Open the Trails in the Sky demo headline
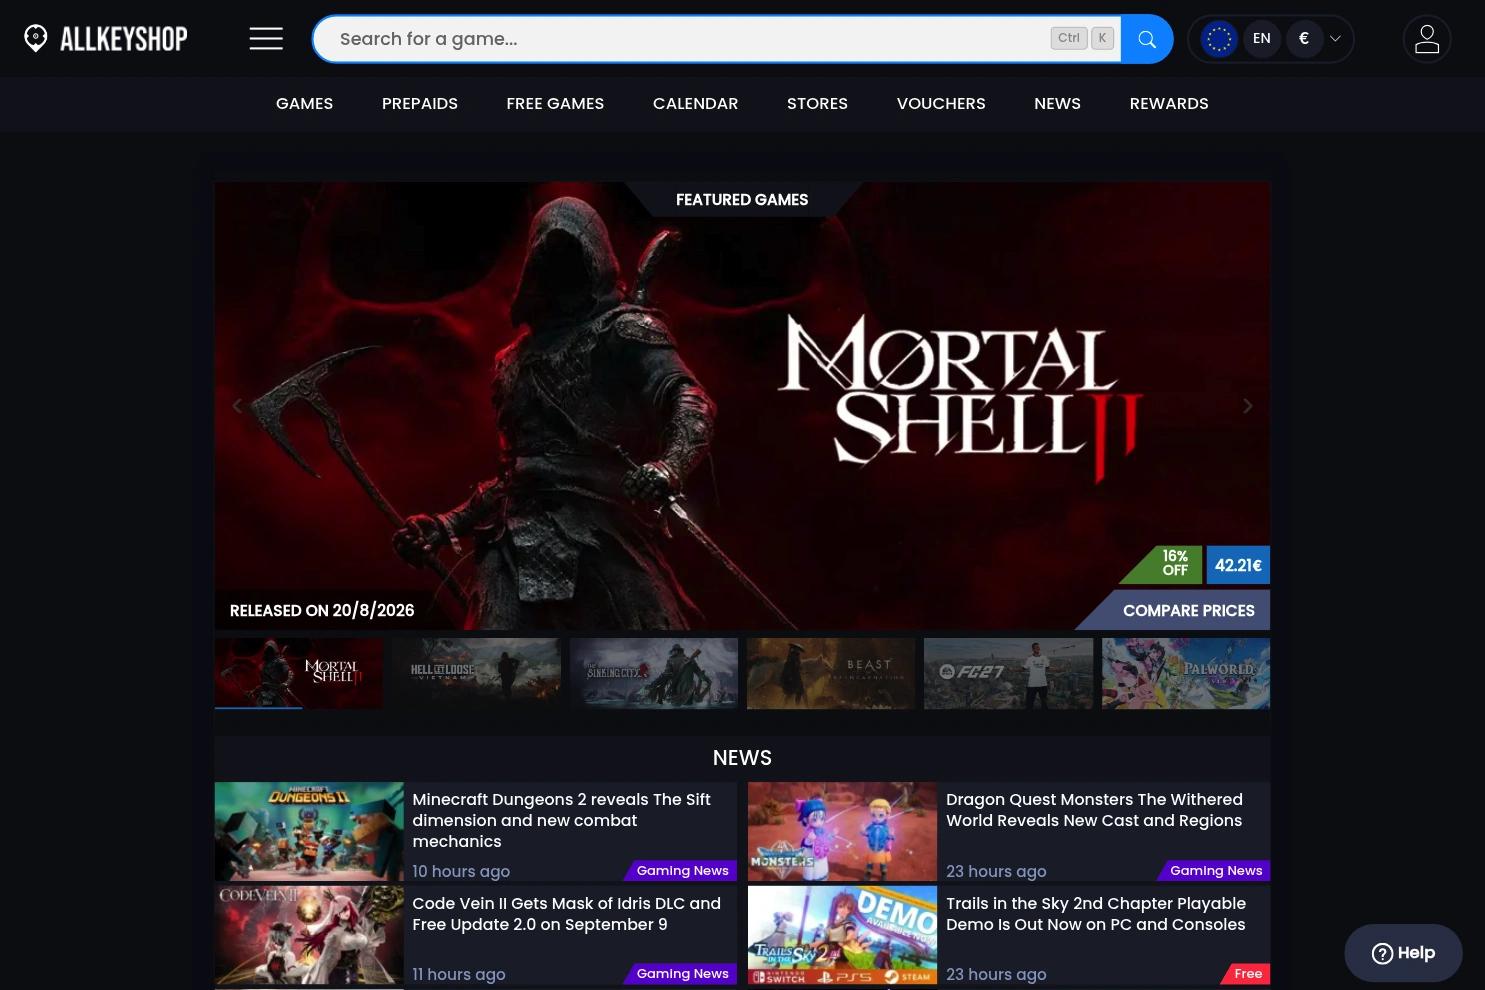This screenshot has width=1485, height=990. [x=1096, y=914]
